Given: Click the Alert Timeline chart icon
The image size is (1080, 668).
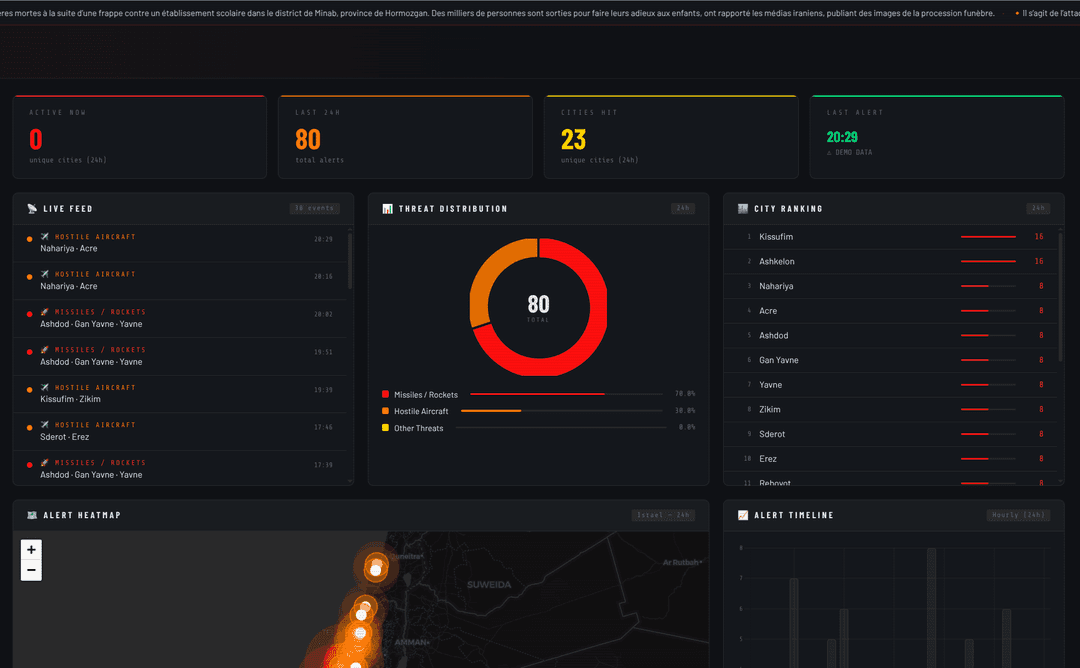Looking at the screenshot, I should pyautogui.click(x=742, y=515).
